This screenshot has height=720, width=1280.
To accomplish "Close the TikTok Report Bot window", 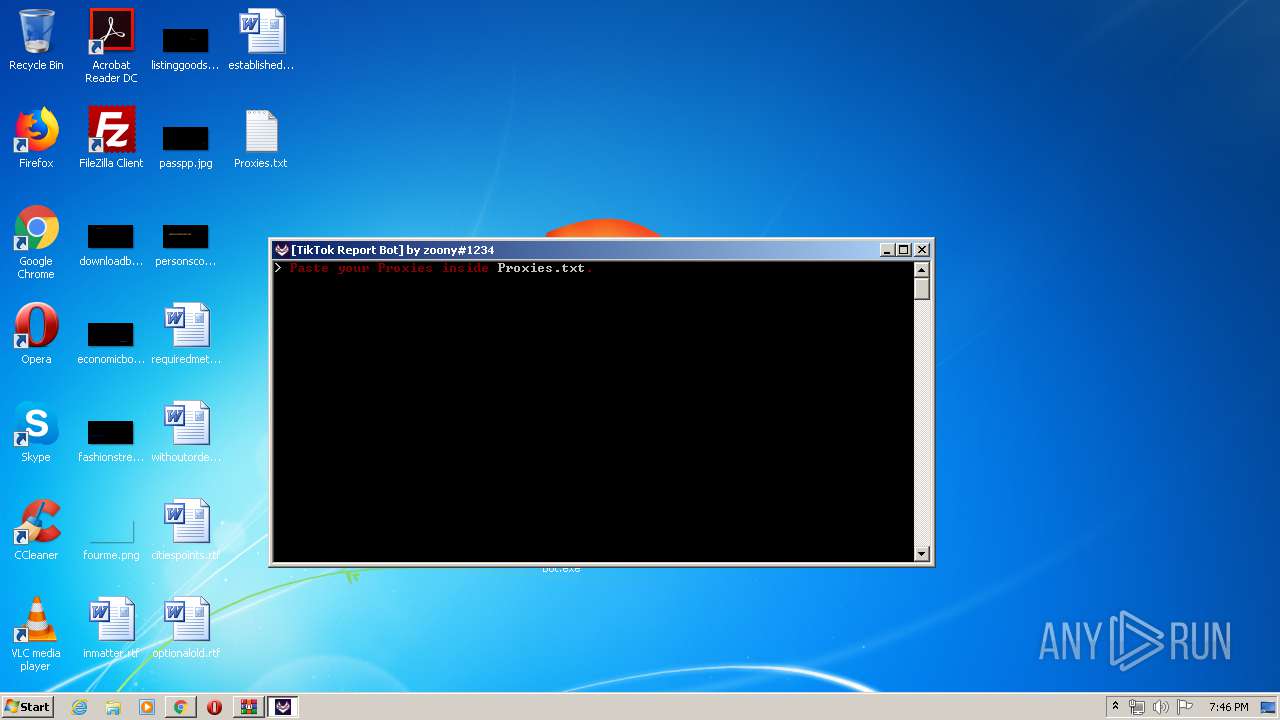I will [922, 250].
